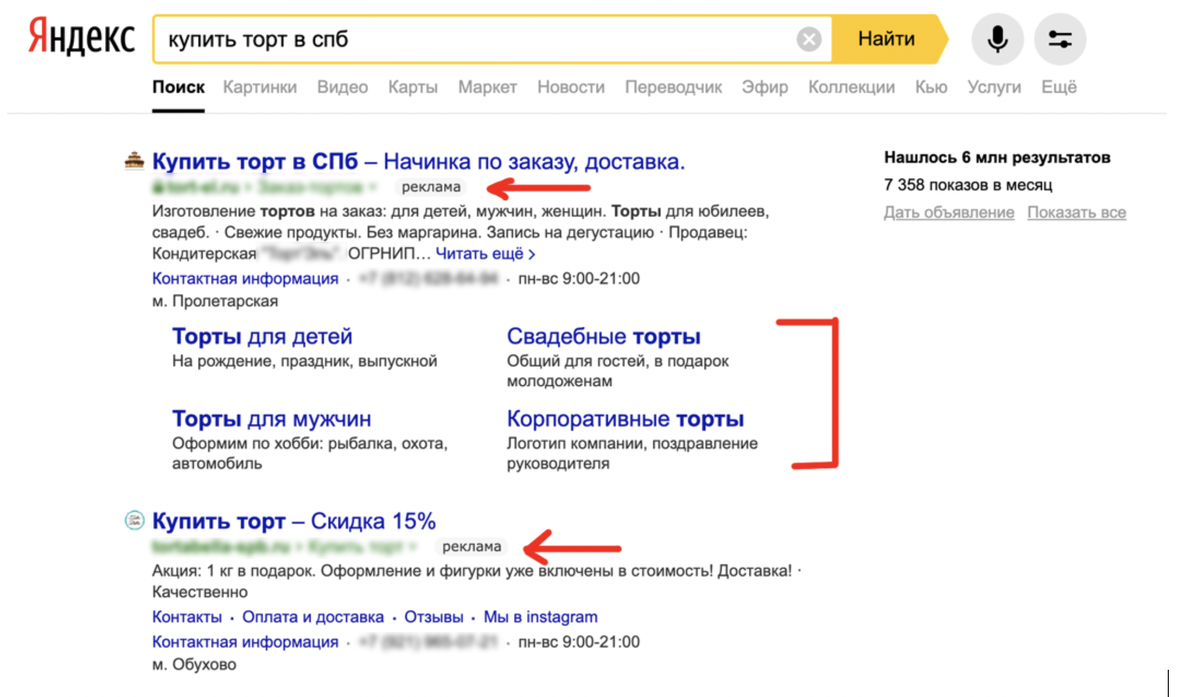The height and width of the screenshot is (697, 1200).
Task: Click working hours of the м. Пролетарская ad
Action: [x=580, y=278]
